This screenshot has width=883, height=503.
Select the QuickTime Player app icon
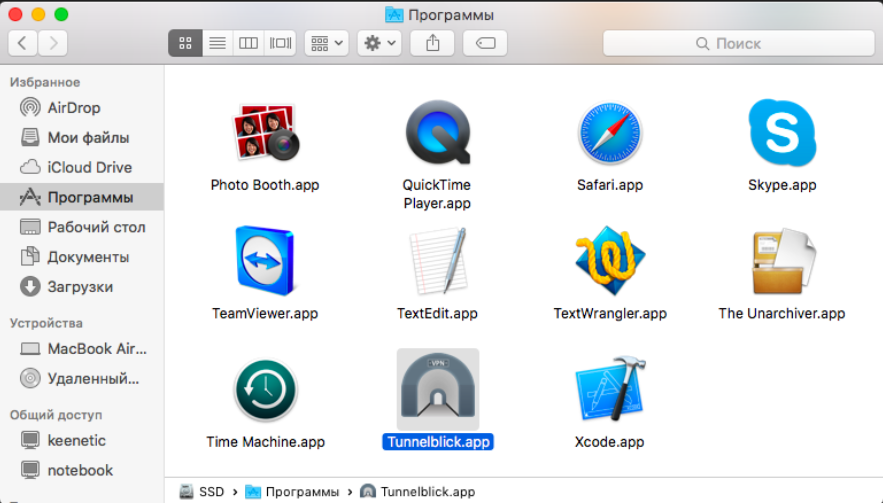click(437, 134)
